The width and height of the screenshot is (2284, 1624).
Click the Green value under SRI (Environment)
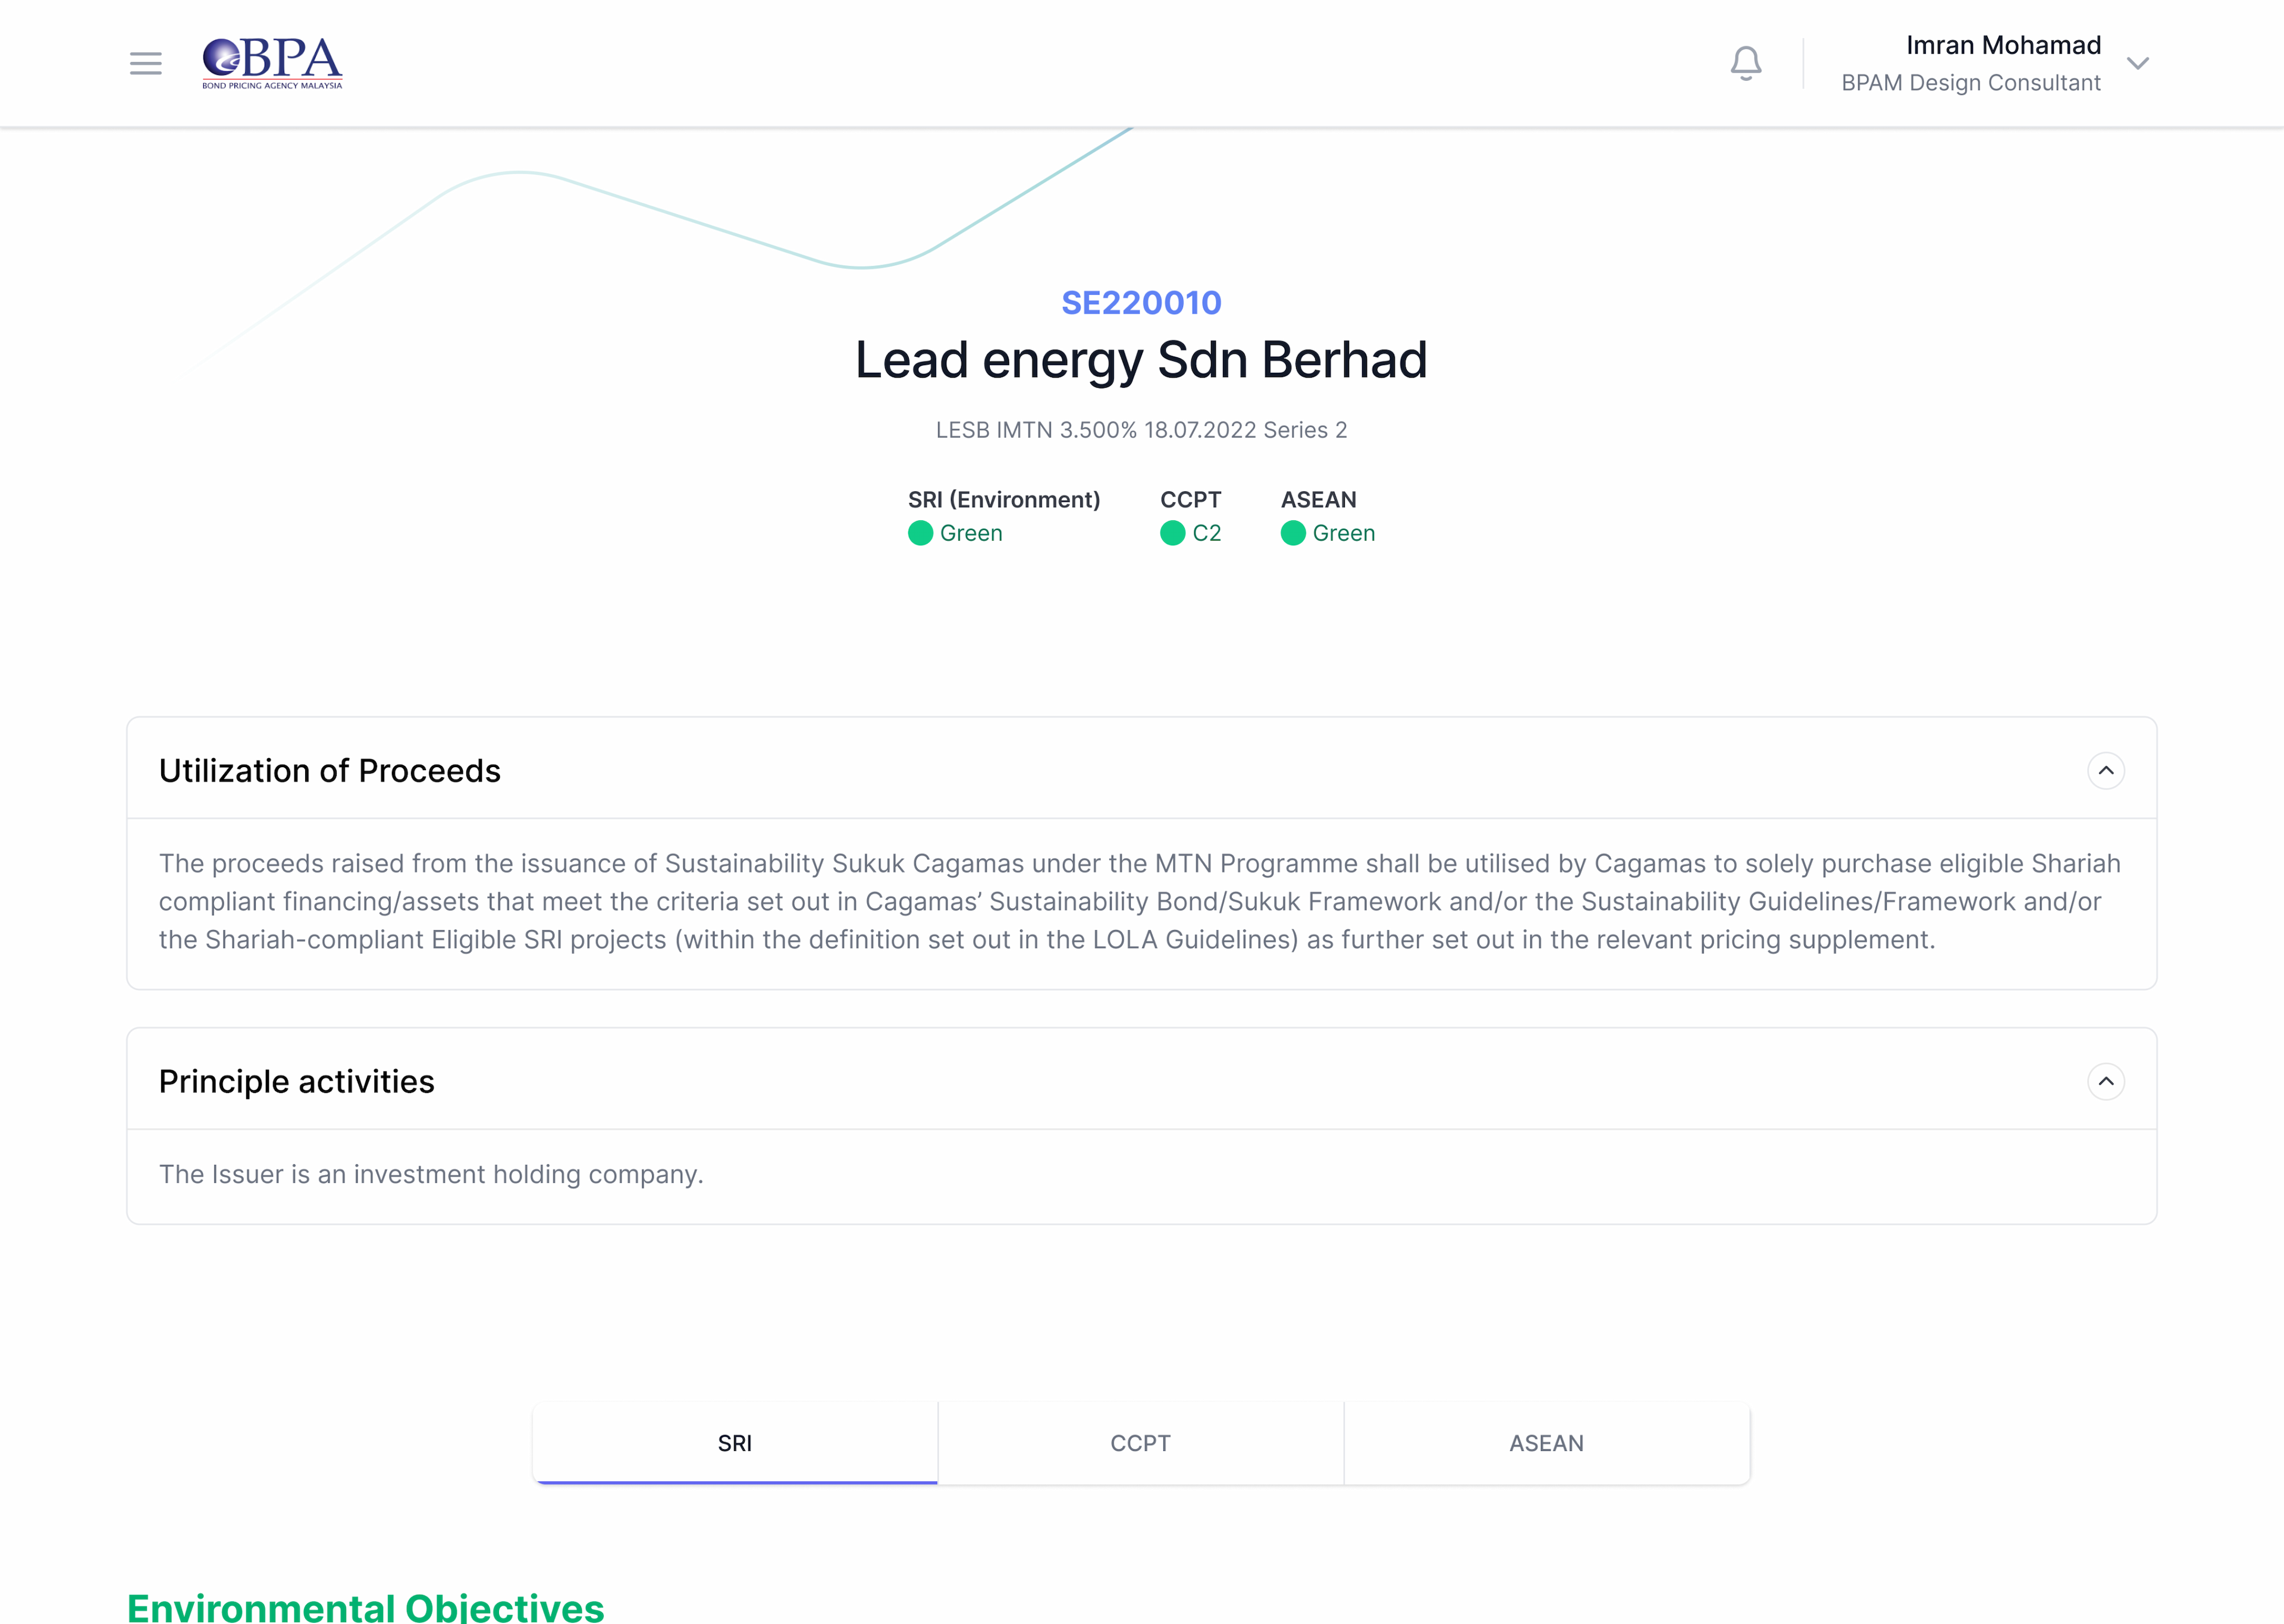(x=971, y=533)
